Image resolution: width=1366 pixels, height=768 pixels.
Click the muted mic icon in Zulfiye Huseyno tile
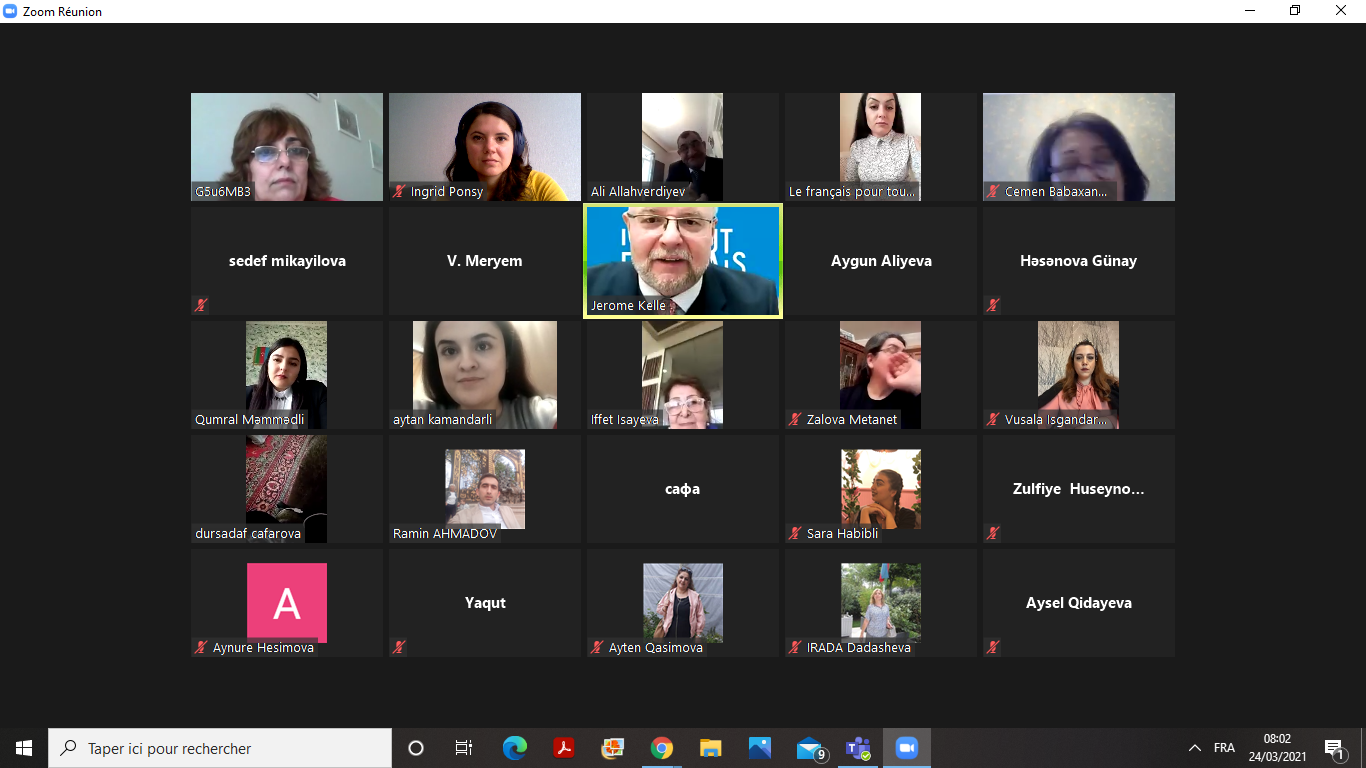(993, 533)
